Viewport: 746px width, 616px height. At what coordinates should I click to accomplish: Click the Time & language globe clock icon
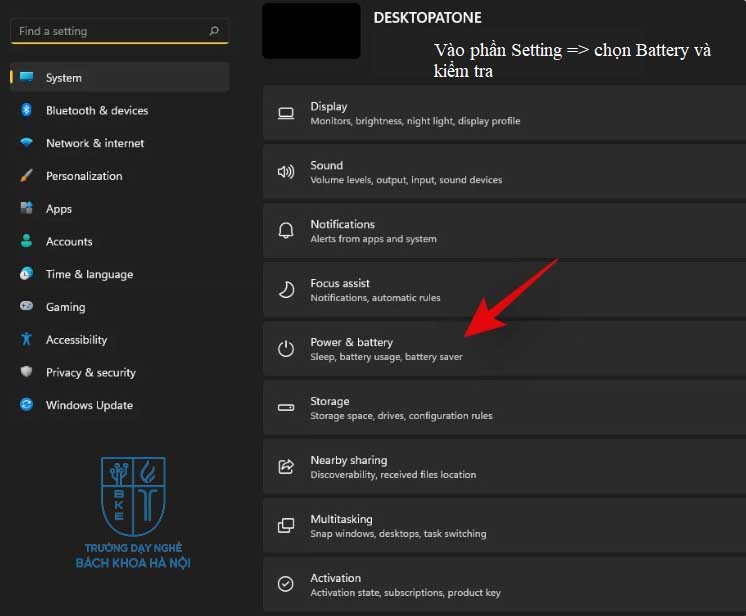click(x=27, y=274)
